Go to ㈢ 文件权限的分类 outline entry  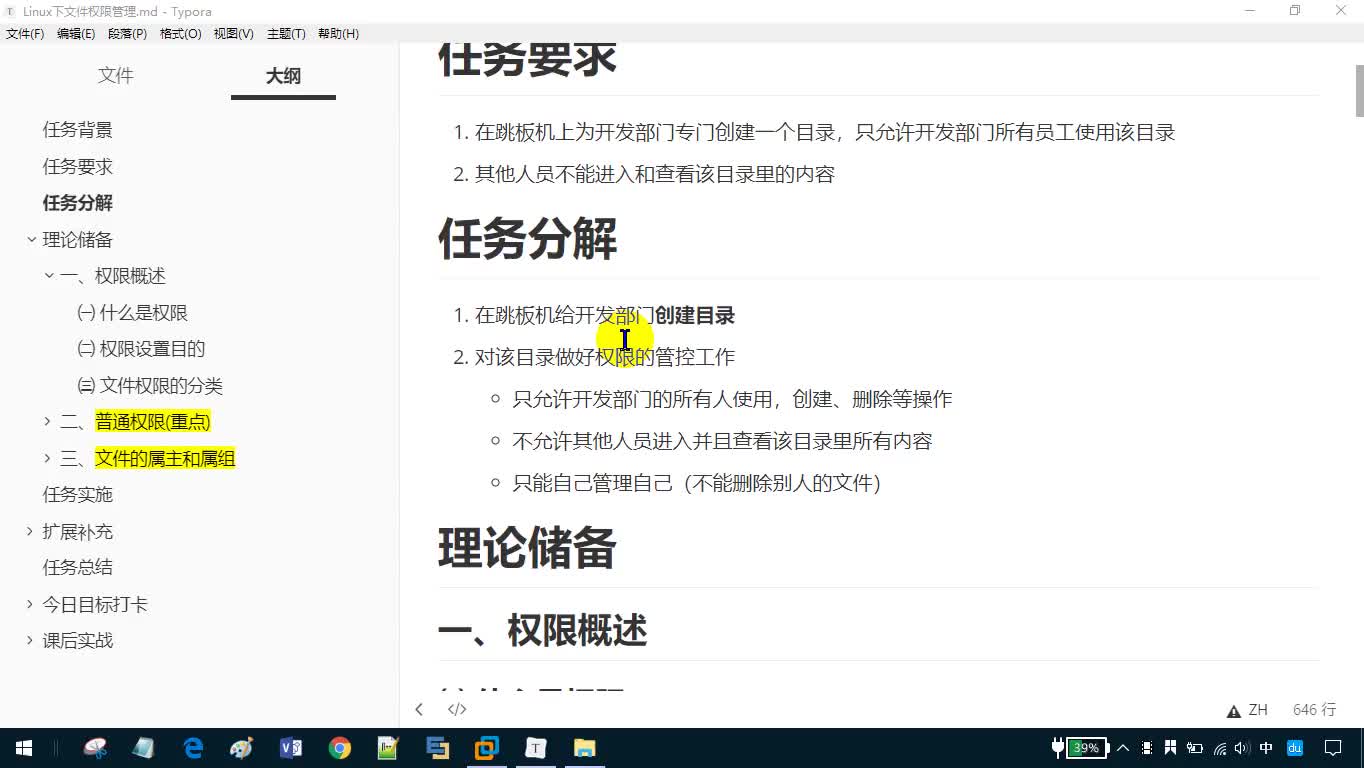pos(150,386)
